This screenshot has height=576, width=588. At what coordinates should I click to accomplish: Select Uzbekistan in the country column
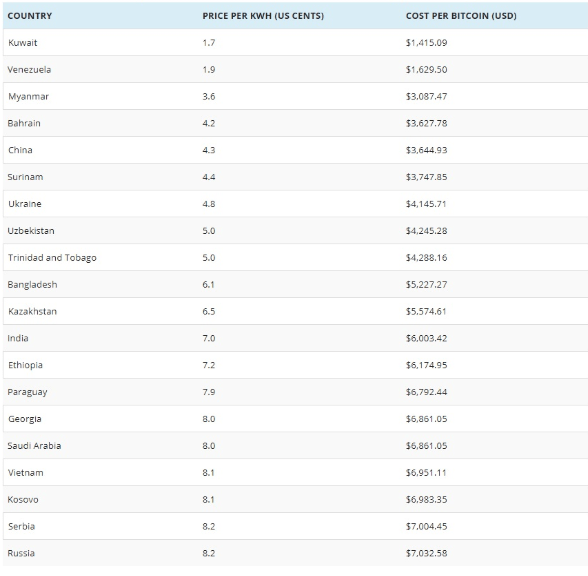tap(31, 231)
